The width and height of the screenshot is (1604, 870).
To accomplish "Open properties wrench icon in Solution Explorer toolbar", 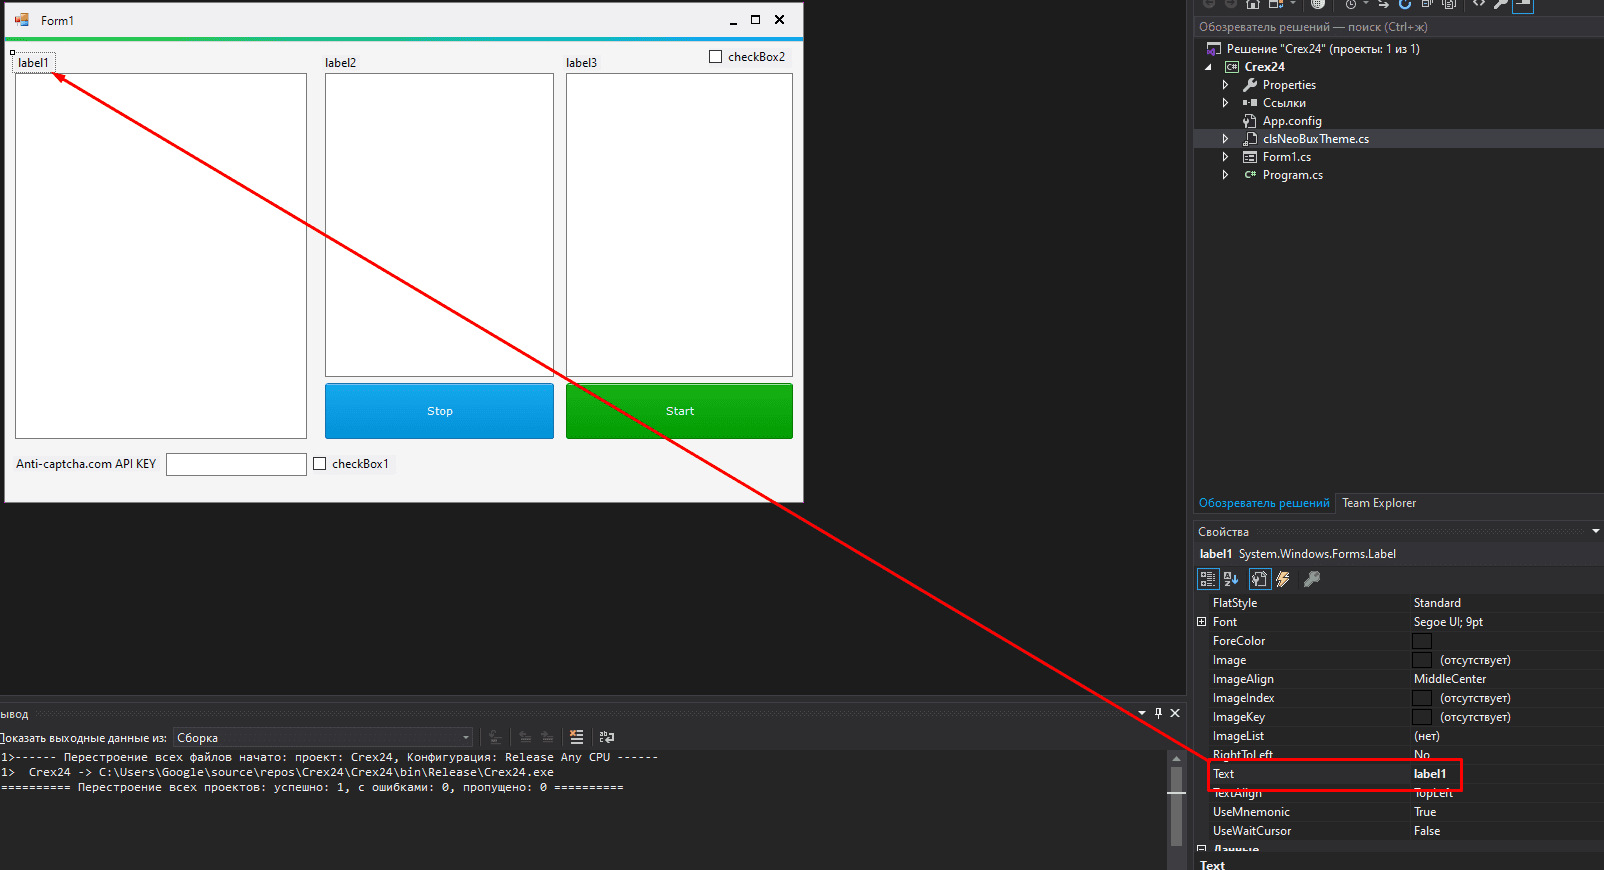I will click(1501, 4).
